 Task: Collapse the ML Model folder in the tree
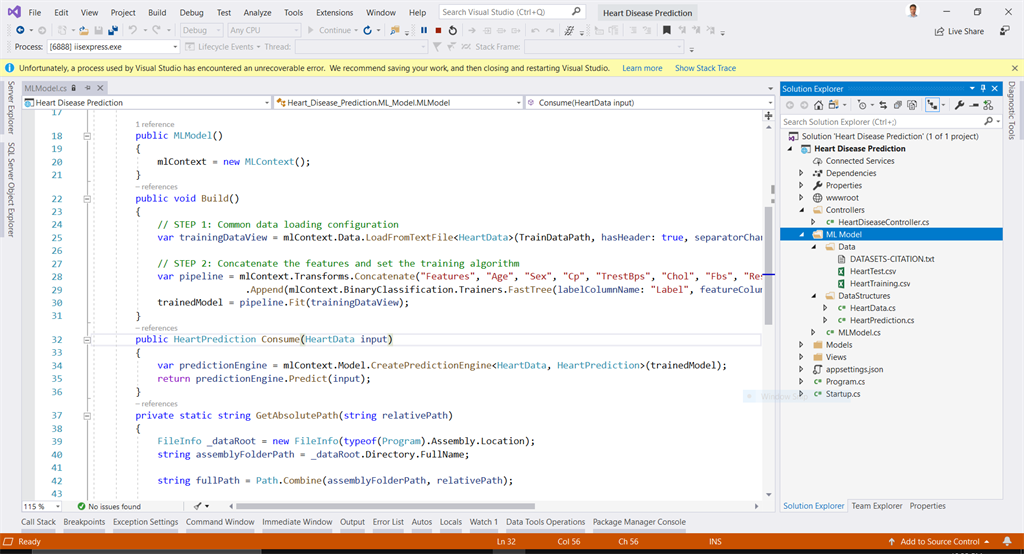tap(802, 235)
